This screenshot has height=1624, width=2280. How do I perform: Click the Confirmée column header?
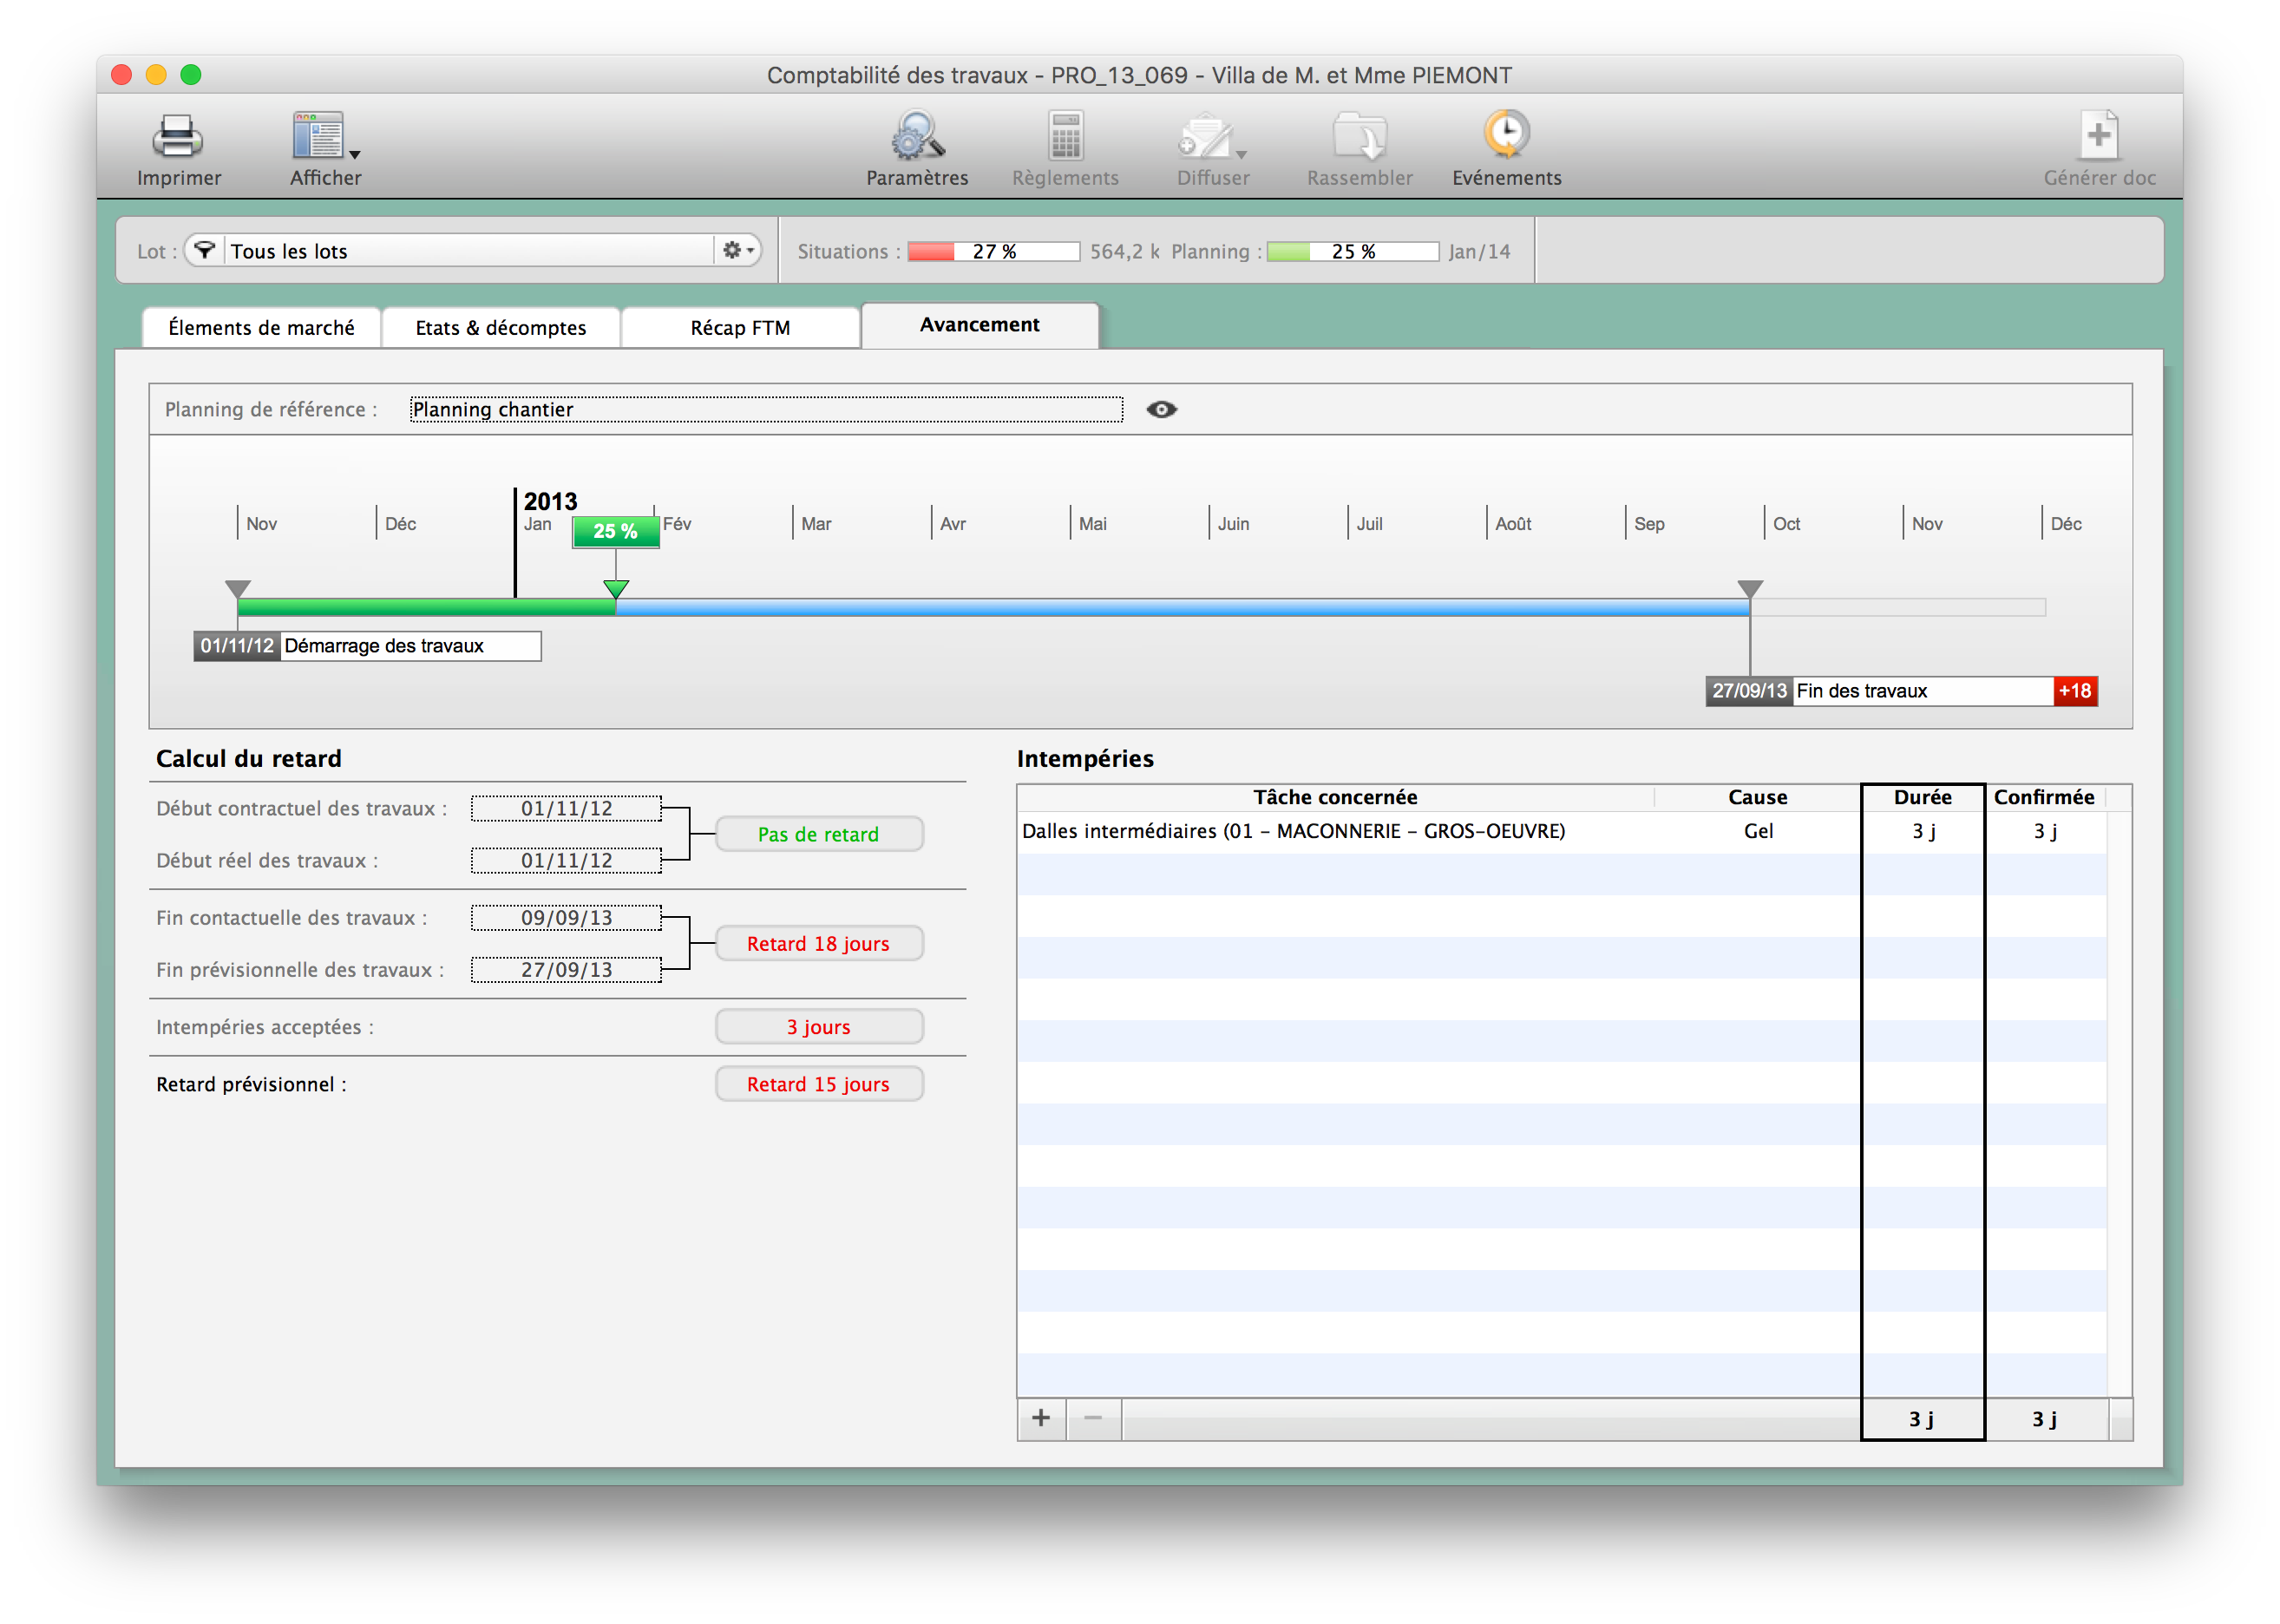2044,797
